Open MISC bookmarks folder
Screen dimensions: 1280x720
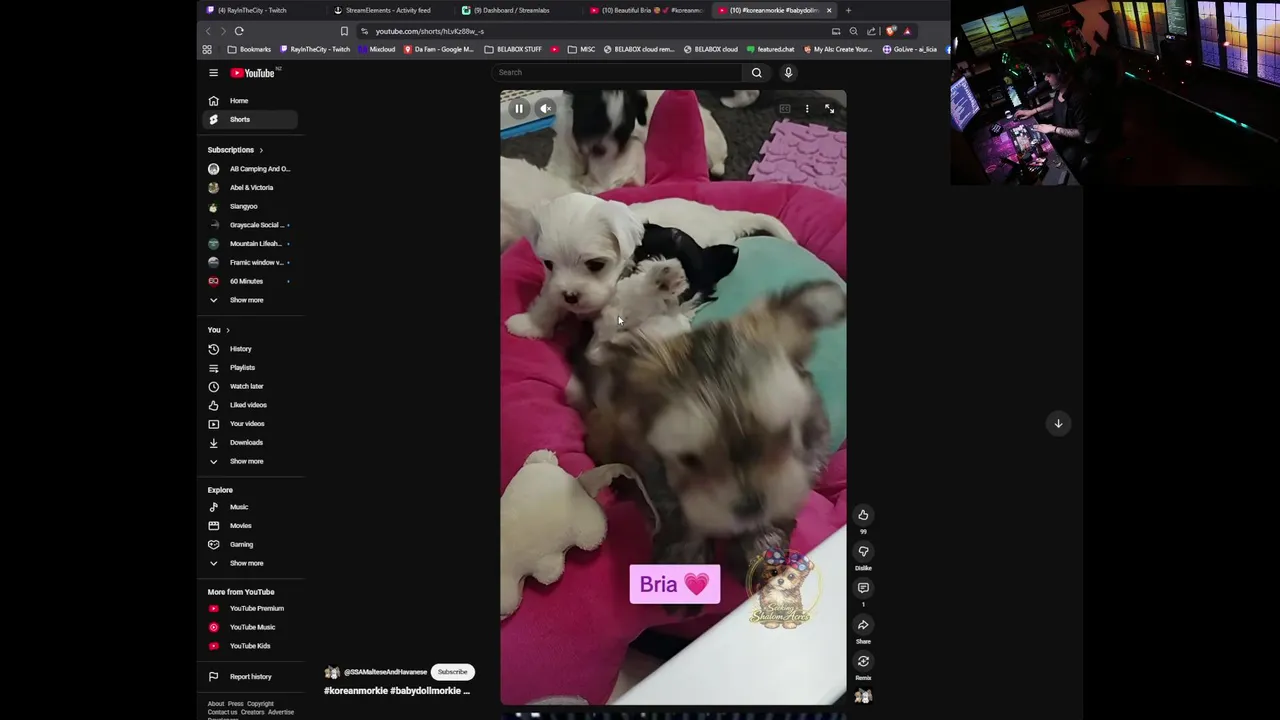581,49
